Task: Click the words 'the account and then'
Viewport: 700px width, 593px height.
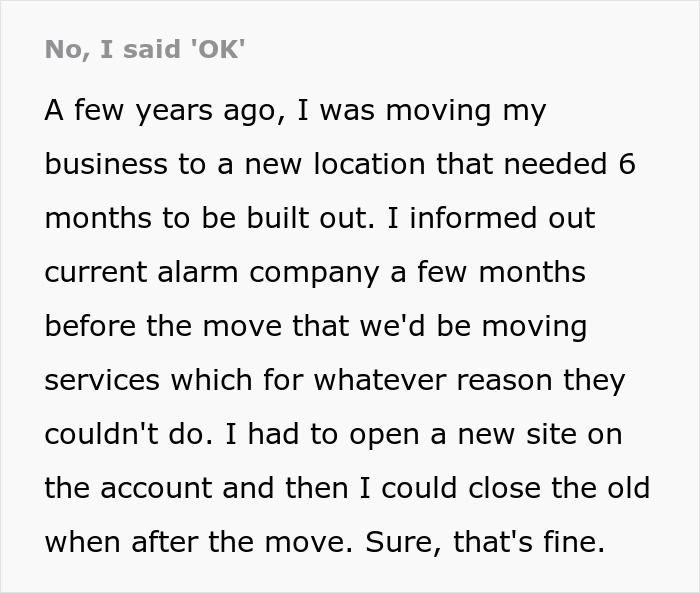Action: pos(196,488)
